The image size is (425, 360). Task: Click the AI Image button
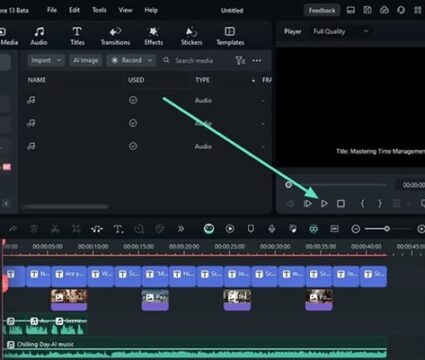[x=86, y=60]
